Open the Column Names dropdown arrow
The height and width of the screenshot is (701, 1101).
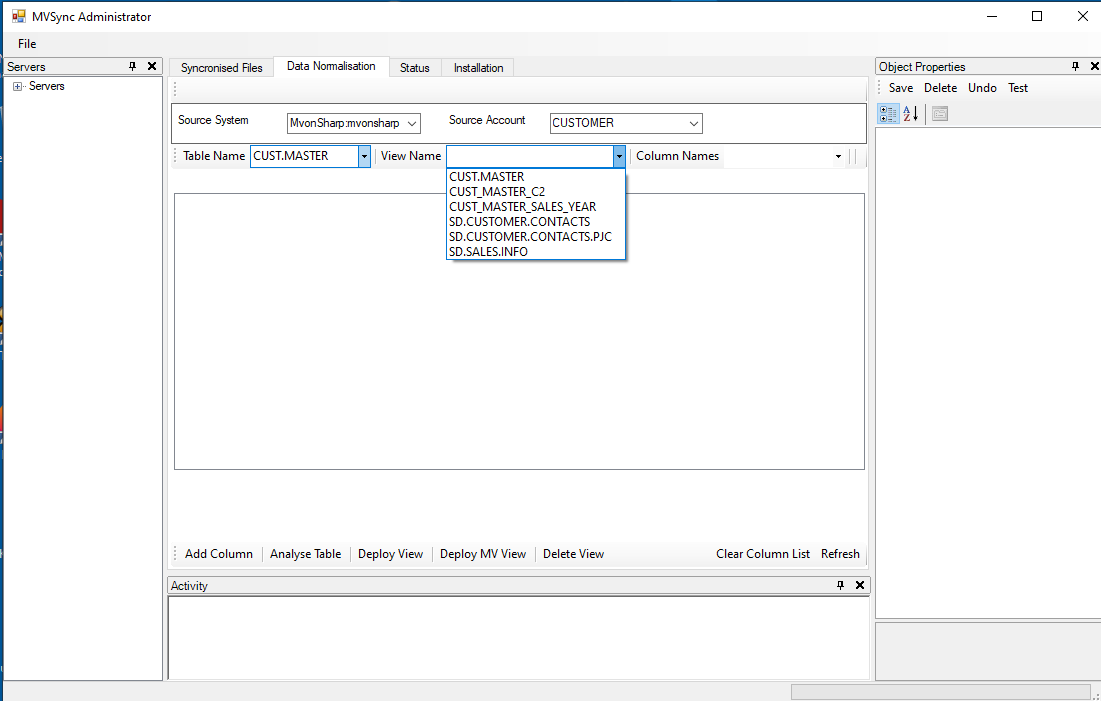(838, 156)
